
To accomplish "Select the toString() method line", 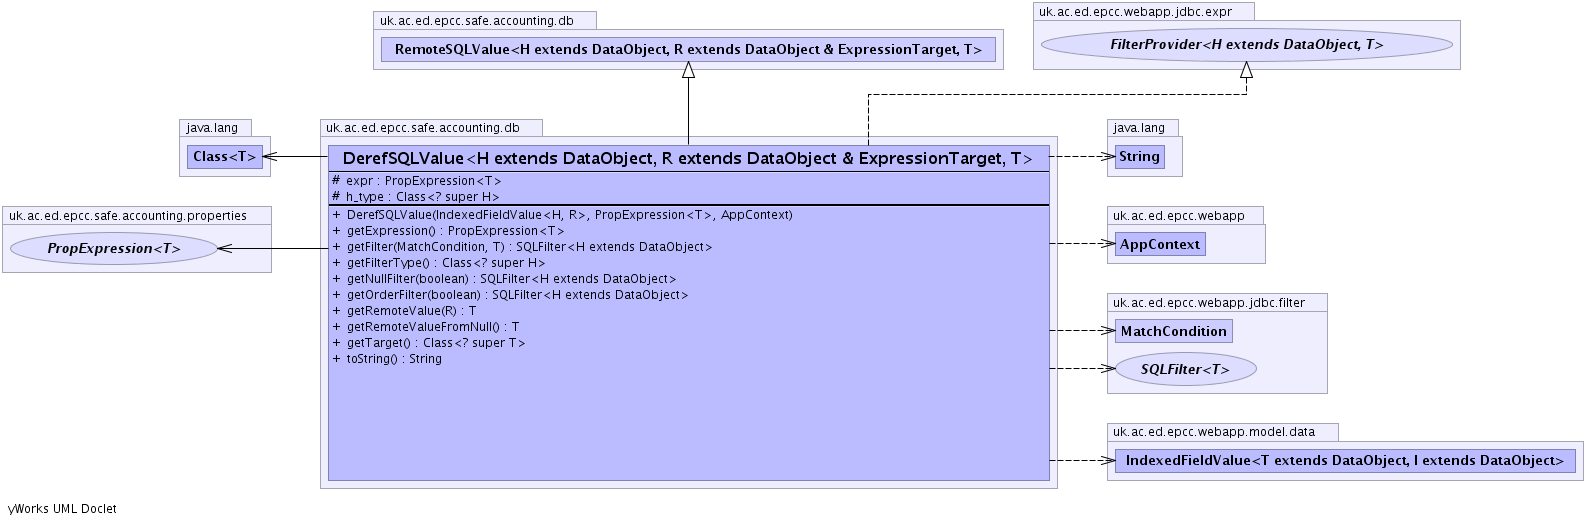I will (394, 359).
